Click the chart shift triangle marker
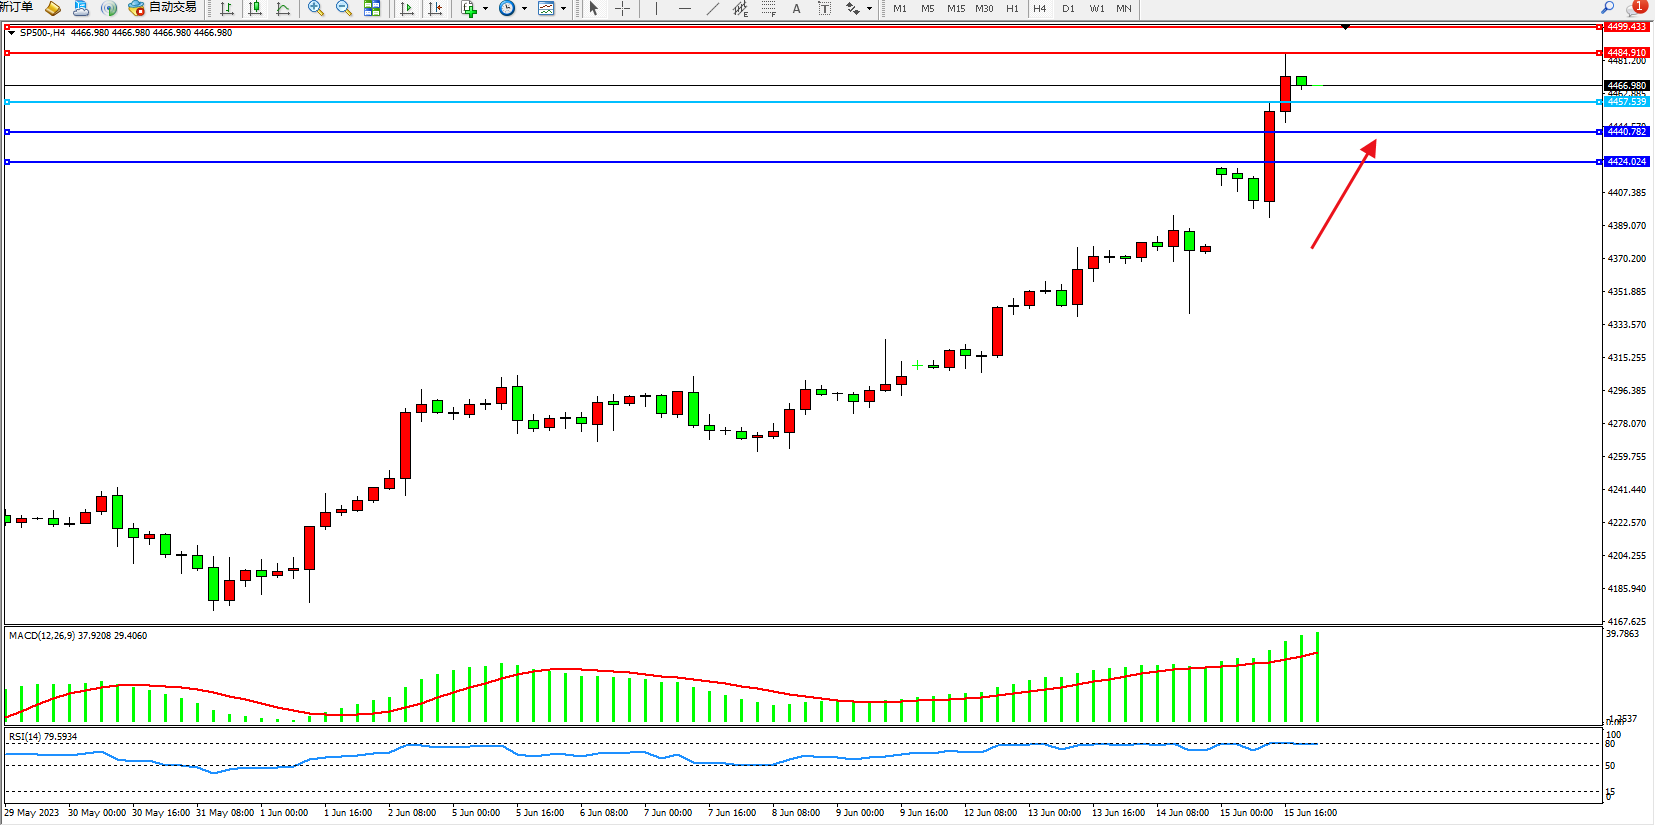The image size is (1655, 826). (1345, 27)
